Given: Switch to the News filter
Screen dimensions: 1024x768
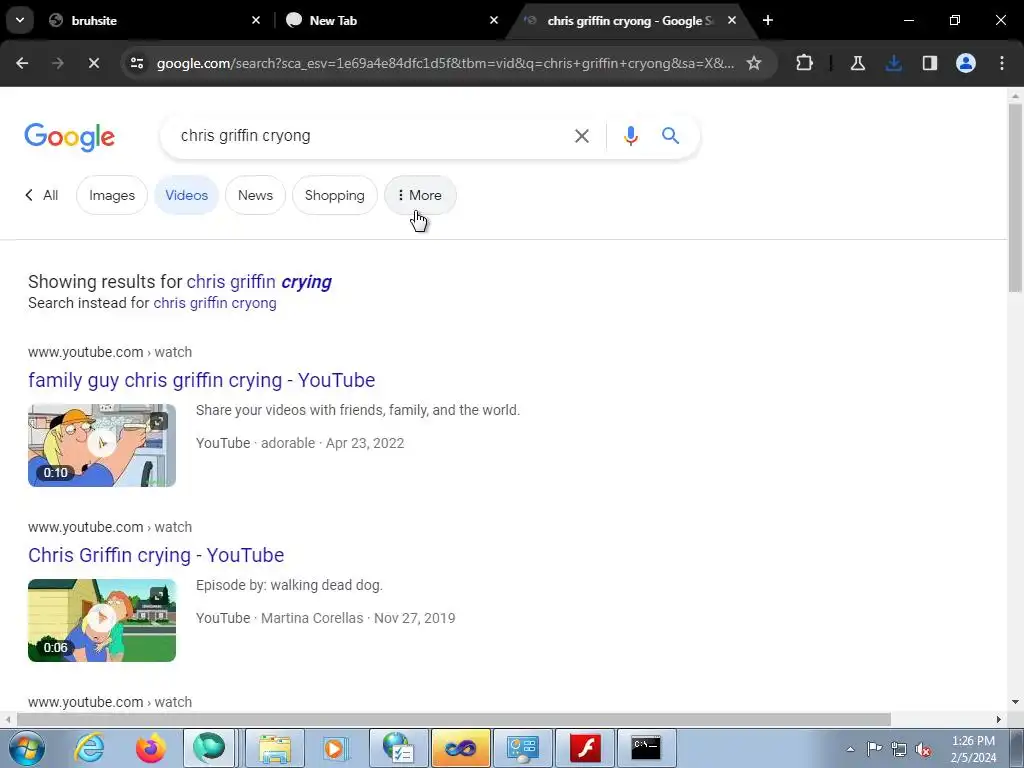Looking at the screenshot, I should pyautogui.click(x=255, y=195).
